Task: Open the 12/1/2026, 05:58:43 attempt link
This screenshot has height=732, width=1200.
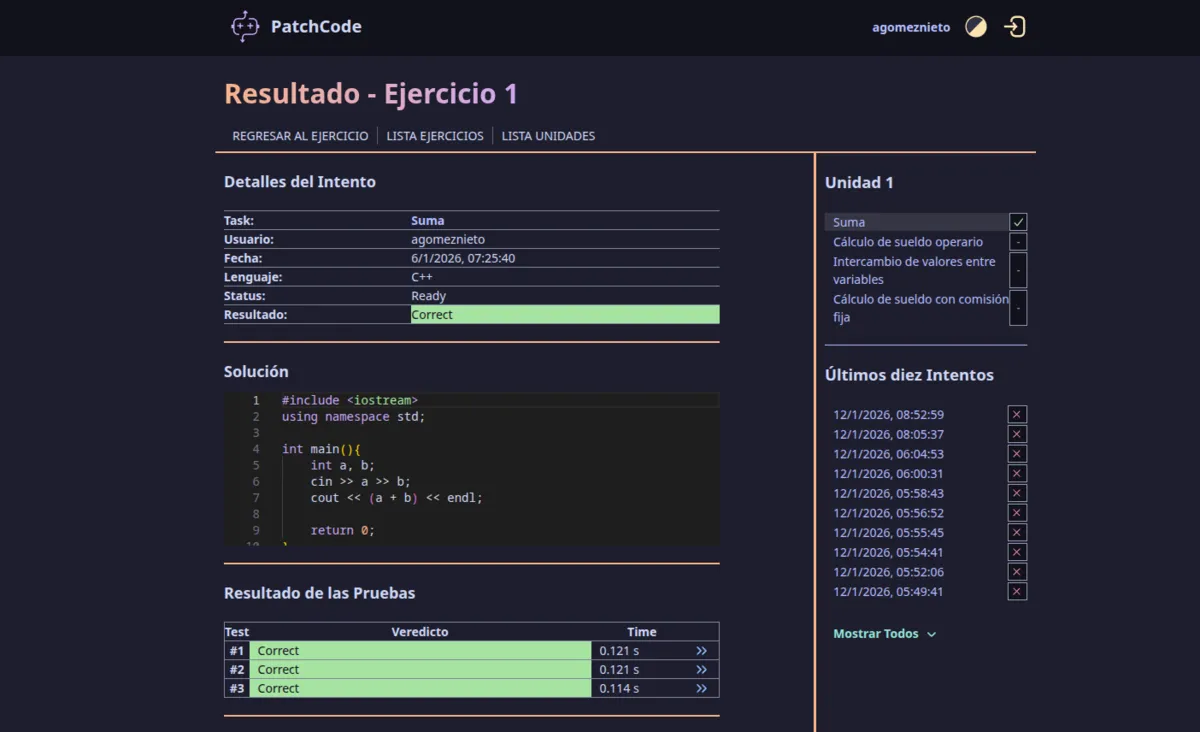Action: [888, 493]
